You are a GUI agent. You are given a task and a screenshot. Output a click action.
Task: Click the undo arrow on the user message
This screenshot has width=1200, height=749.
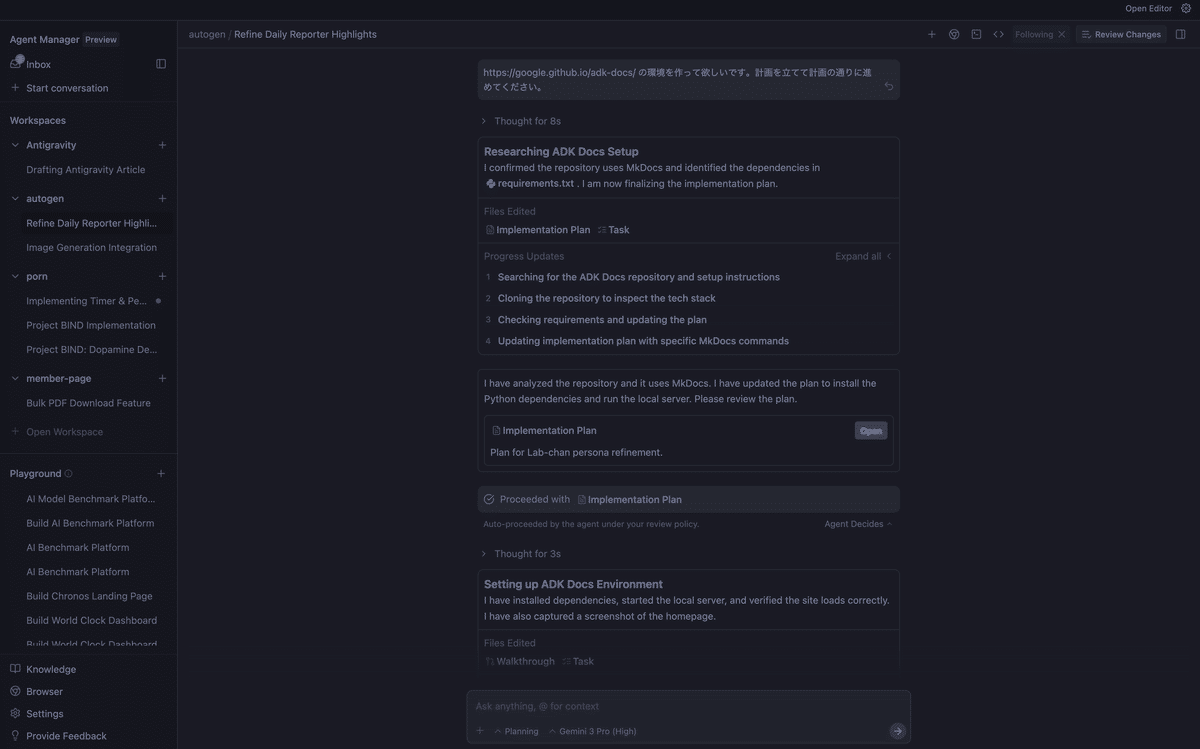point(888,86)
